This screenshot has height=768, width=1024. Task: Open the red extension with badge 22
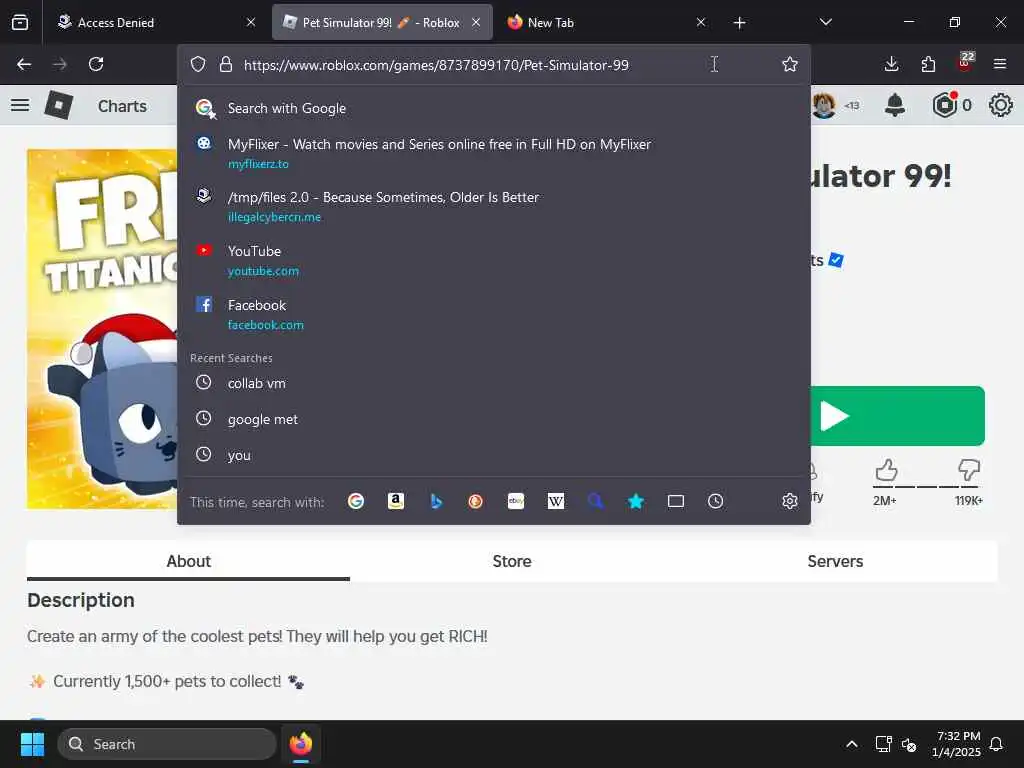click(965, 63)
